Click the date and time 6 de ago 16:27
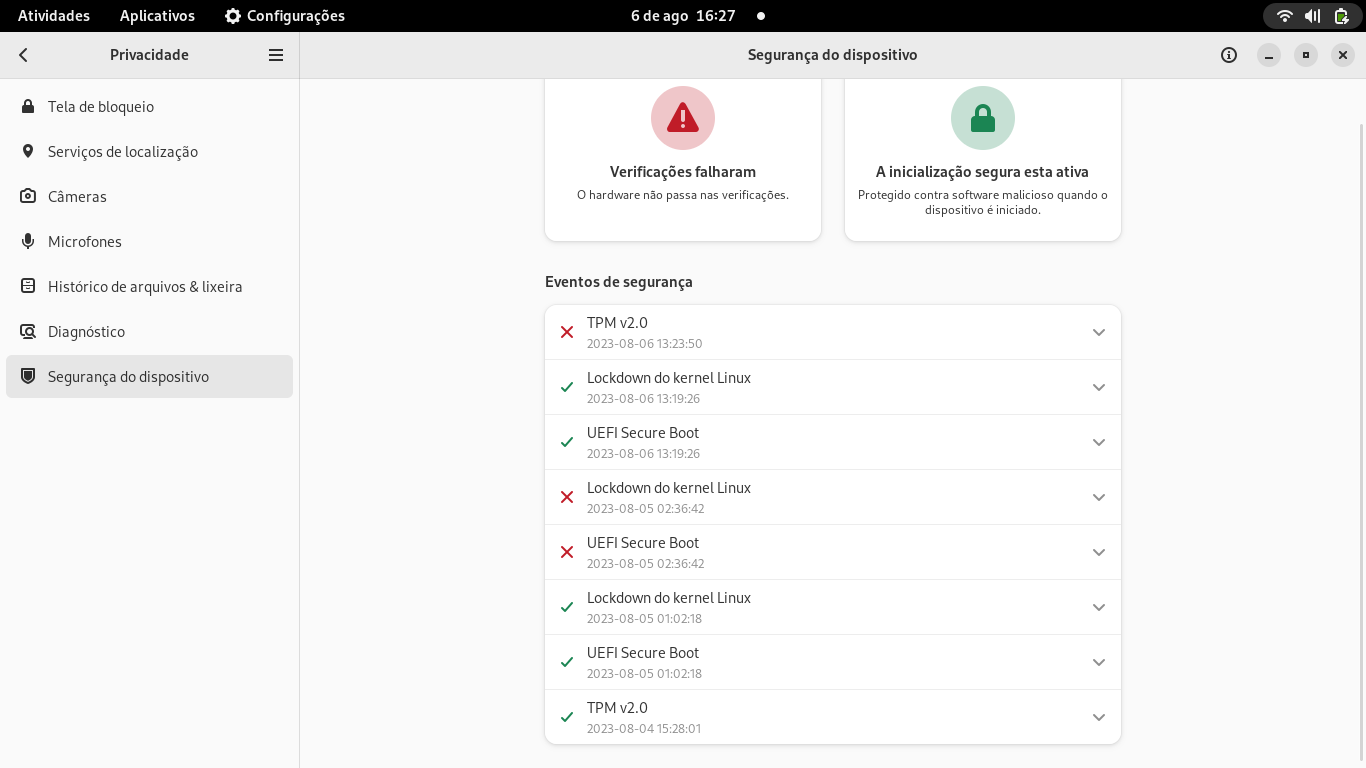The image size is (1366, 768). point(683,16)
